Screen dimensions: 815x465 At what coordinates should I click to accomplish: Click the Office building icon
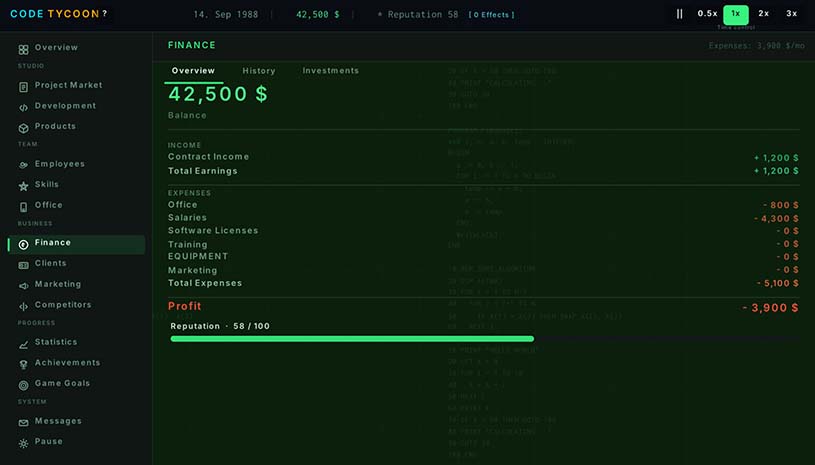click(23, 207)
